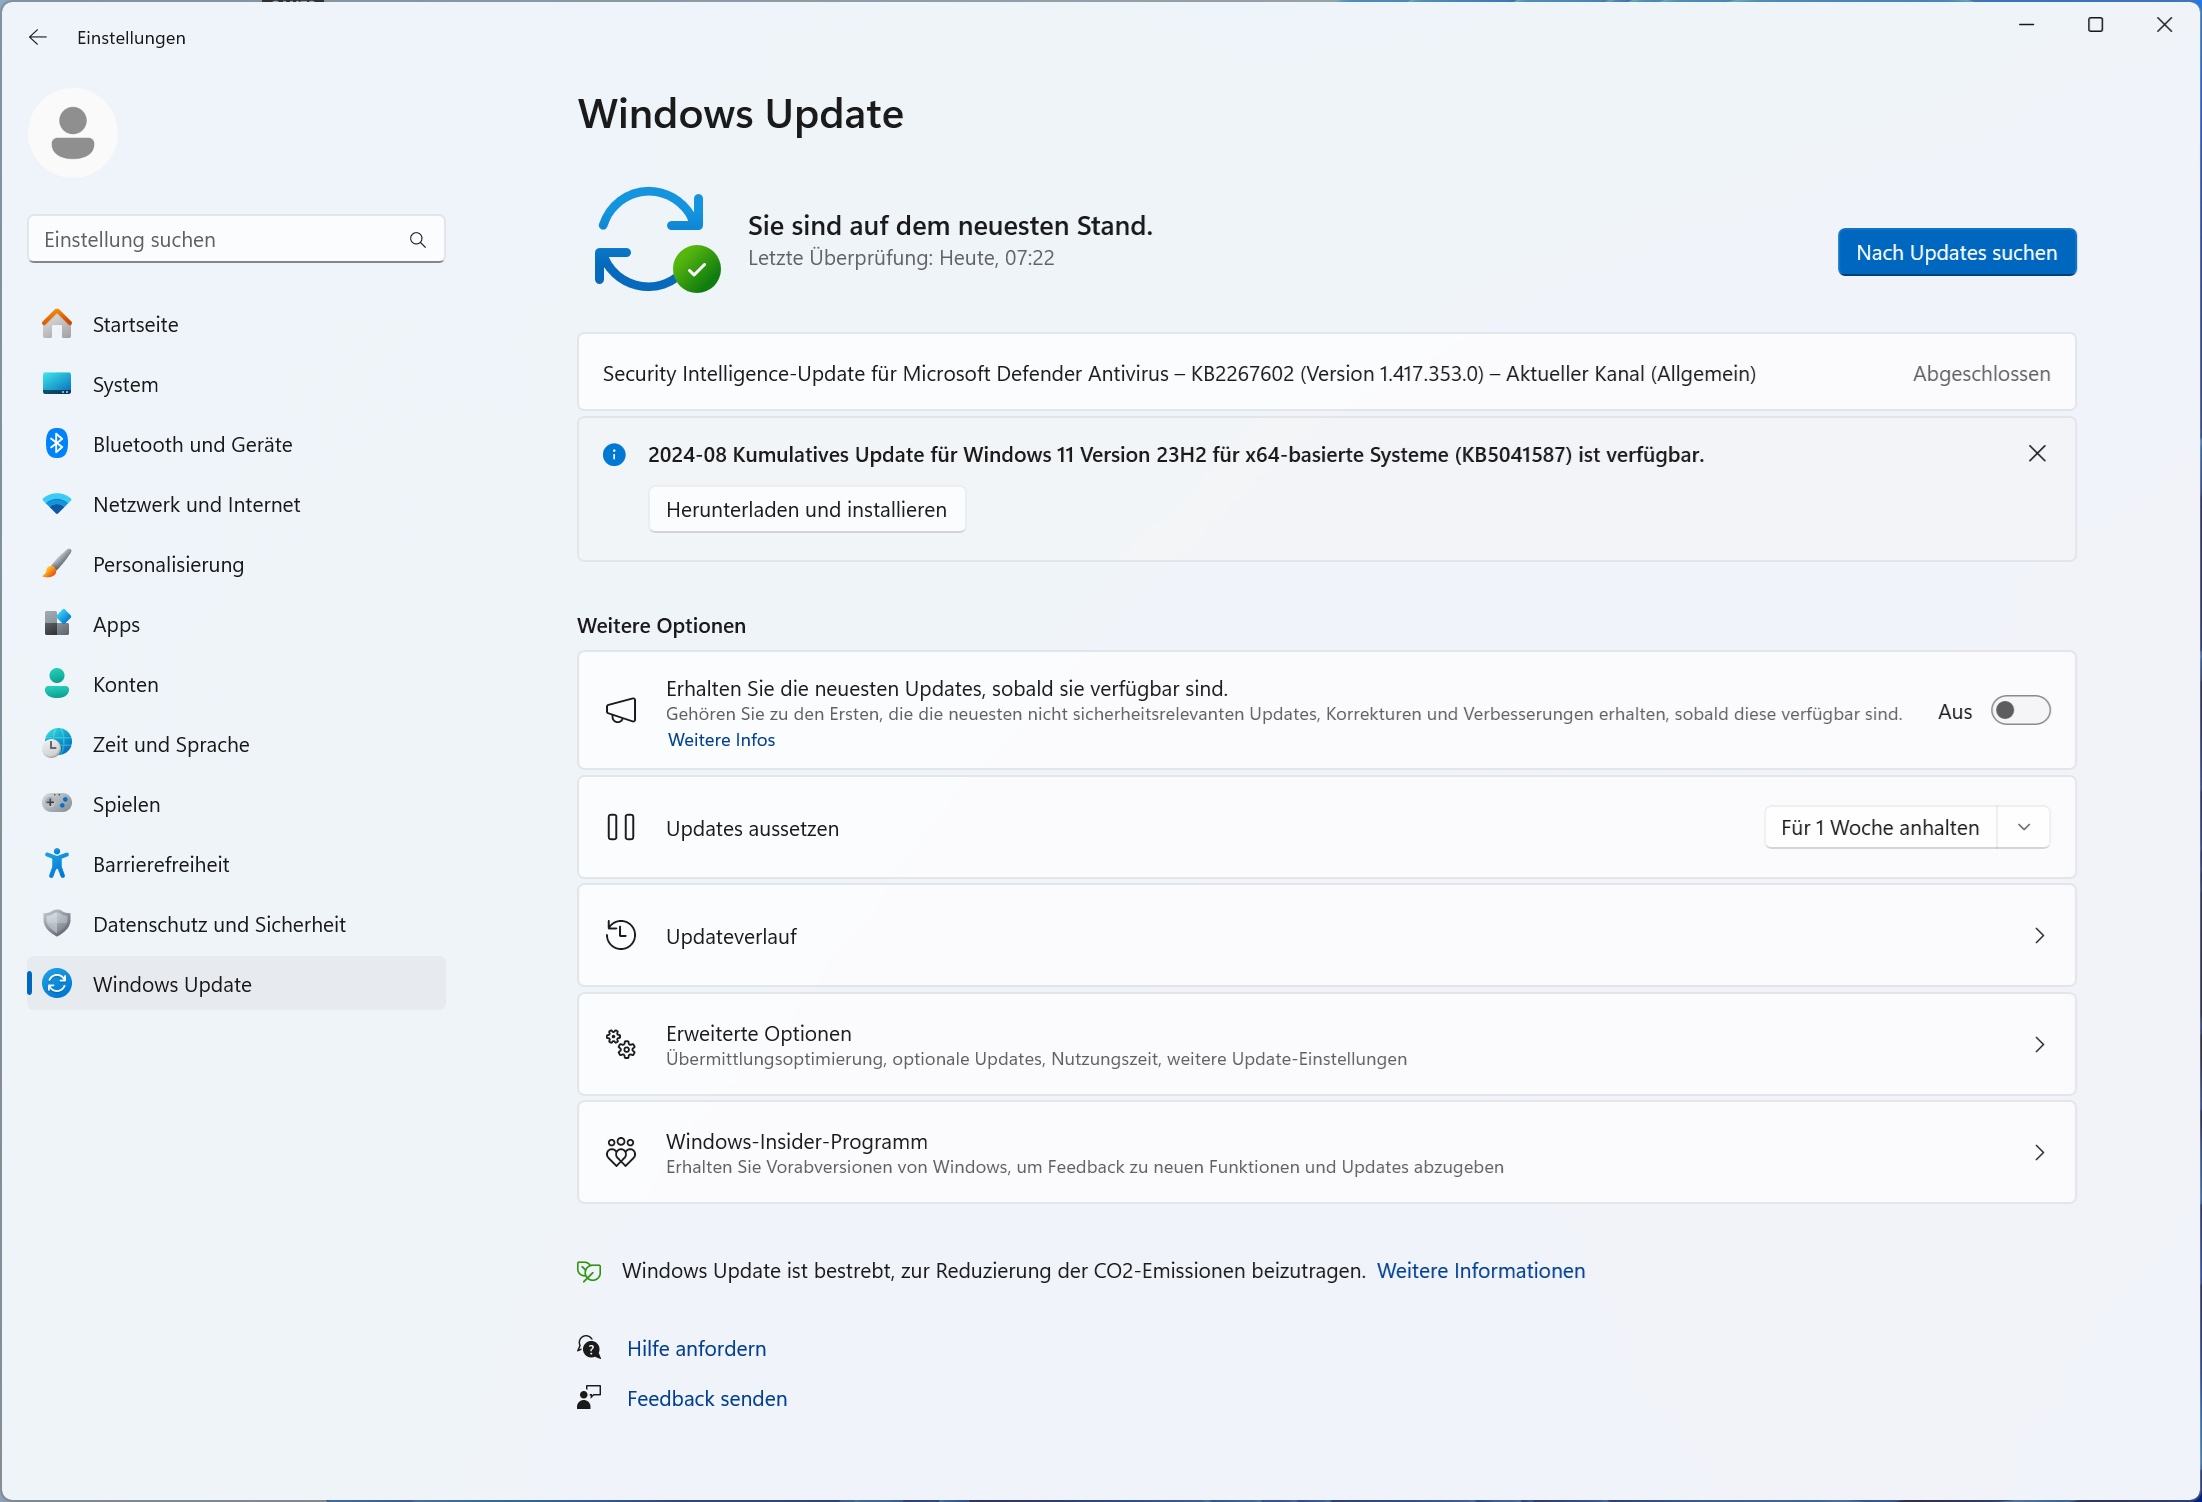Expand Erweiterte Optionen via its chevron
Image resolution: width=2202 pixels, height=1502 pixels.
[2039, 1045]
